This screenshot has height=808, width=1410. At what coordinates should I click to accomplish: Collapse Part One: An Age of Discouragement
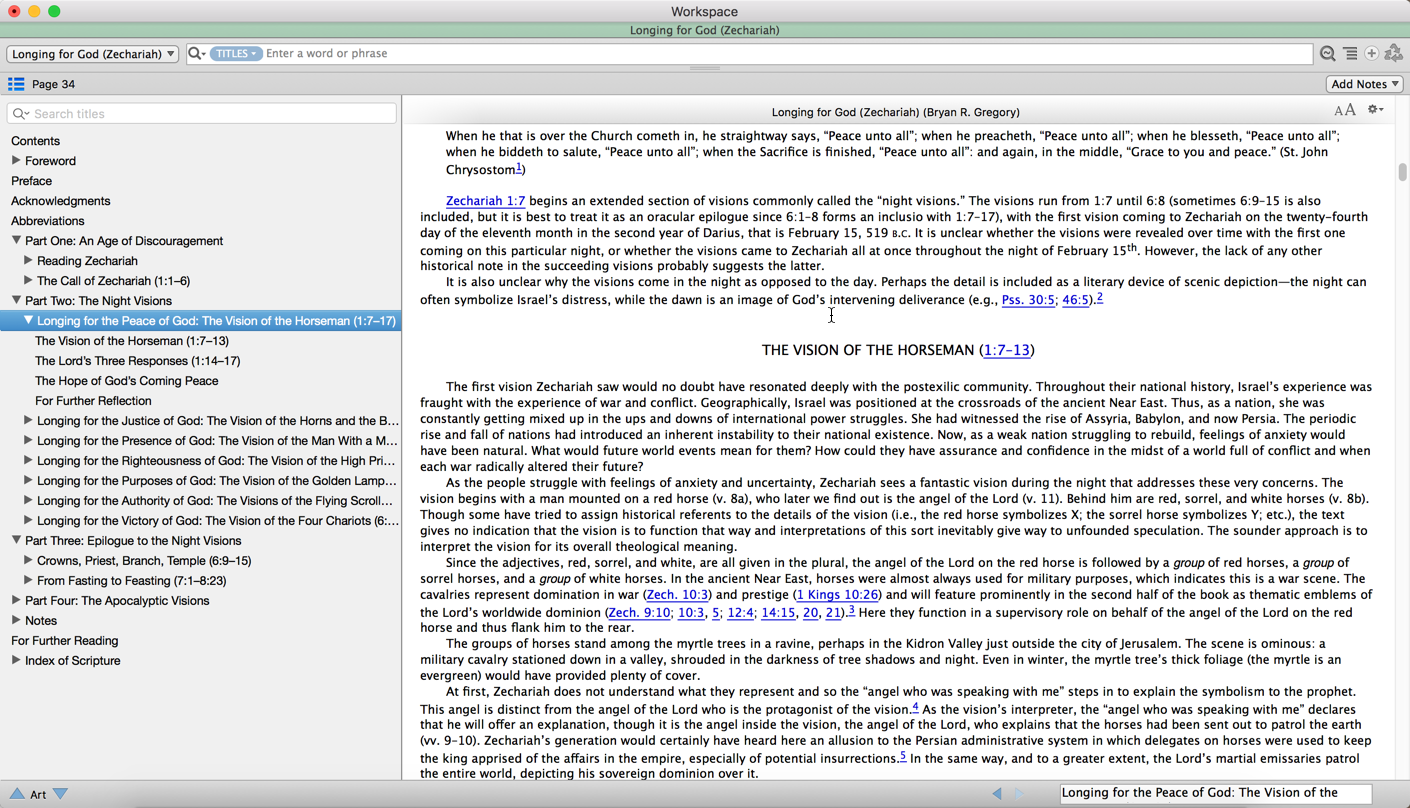[16, 240]
